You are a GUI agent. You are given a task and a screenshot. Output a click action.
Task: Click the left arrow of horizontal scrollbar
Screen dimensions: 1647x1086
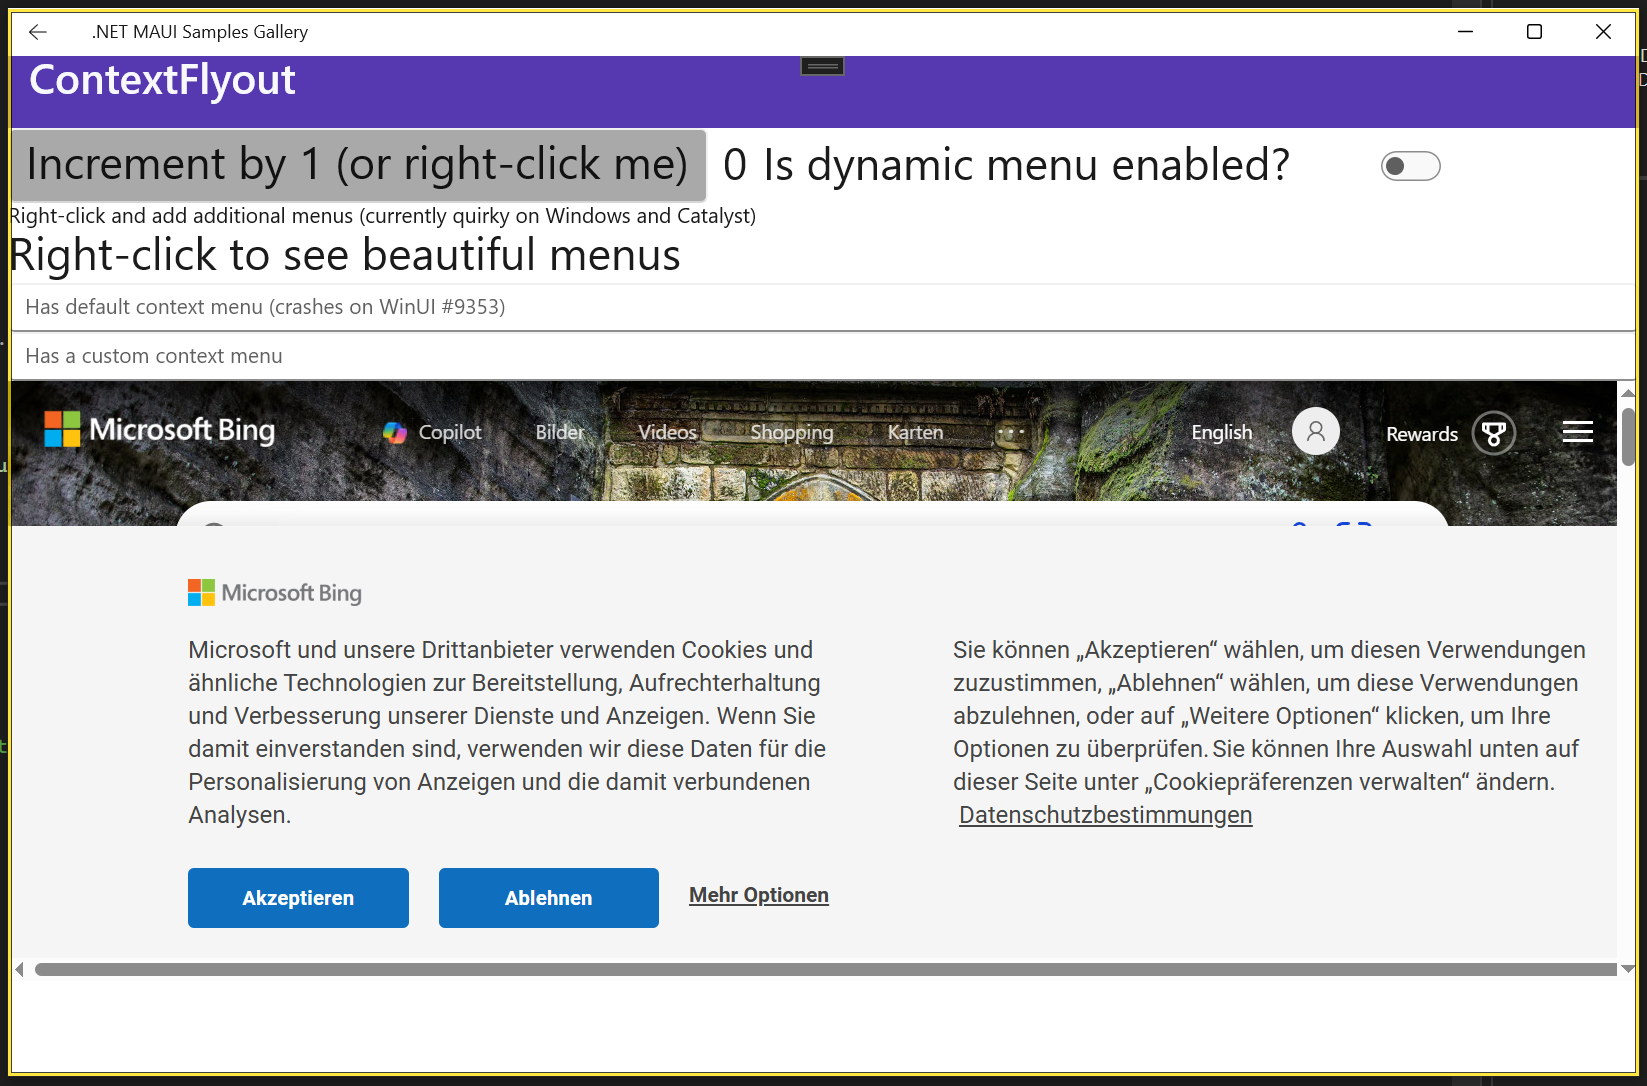click(19, 969)
